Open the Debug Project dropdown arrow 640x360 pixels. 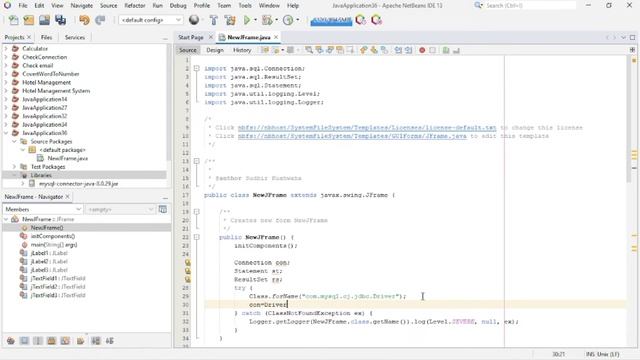[276, 20]
